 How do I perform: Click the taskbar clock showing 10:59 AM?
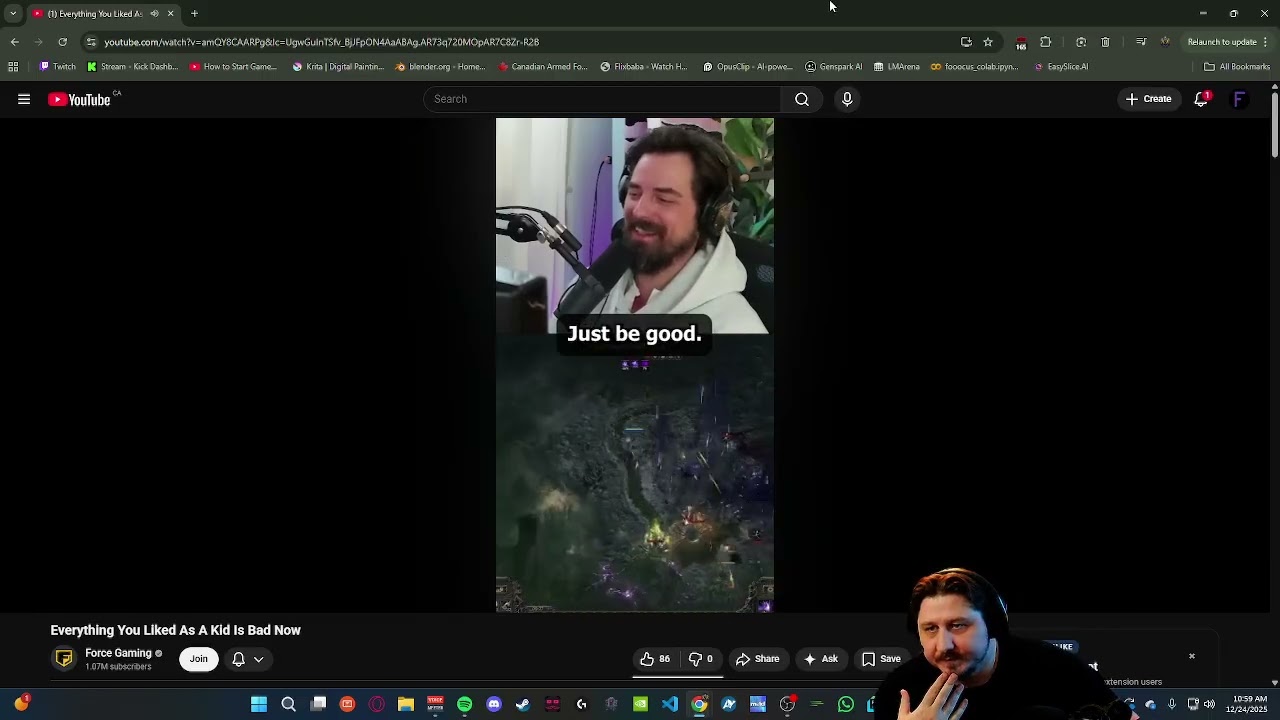tap(1250, 704)
